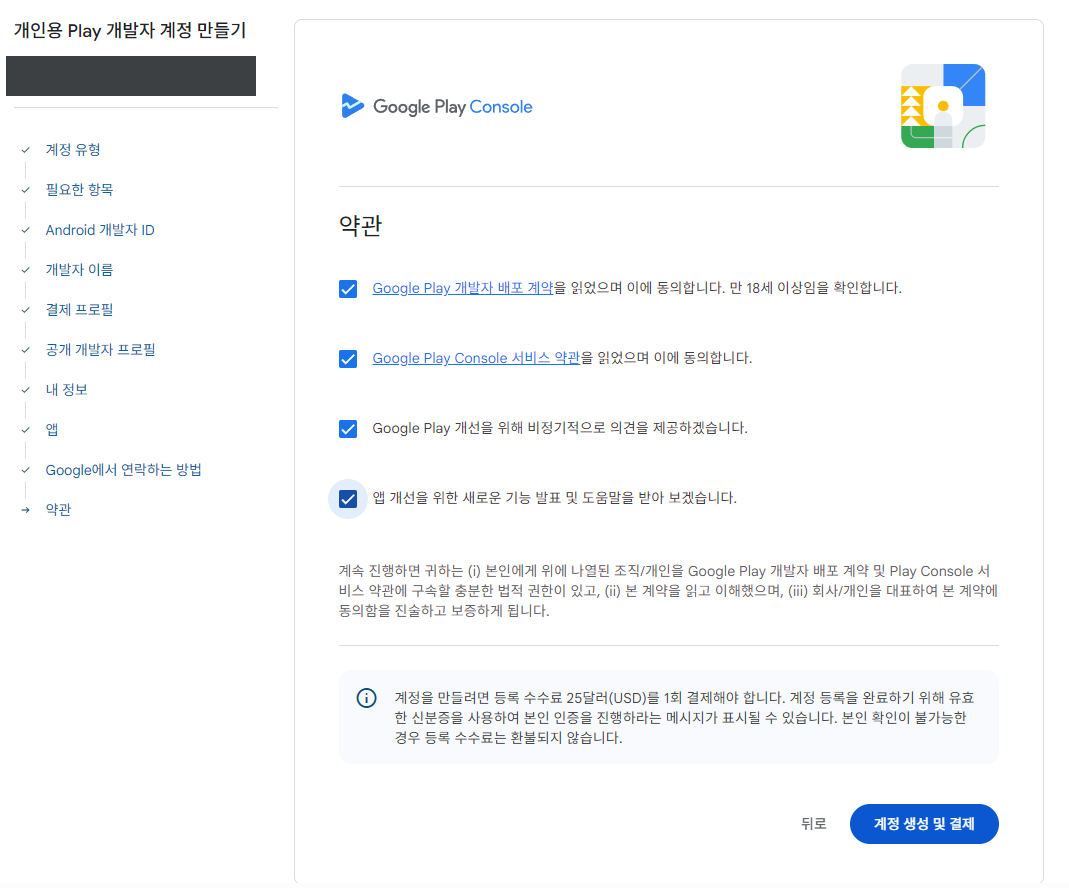Screen dimensions: 1069x888
Task: Click the colorful Play developer illustration
Action: (x=943, y=106)
